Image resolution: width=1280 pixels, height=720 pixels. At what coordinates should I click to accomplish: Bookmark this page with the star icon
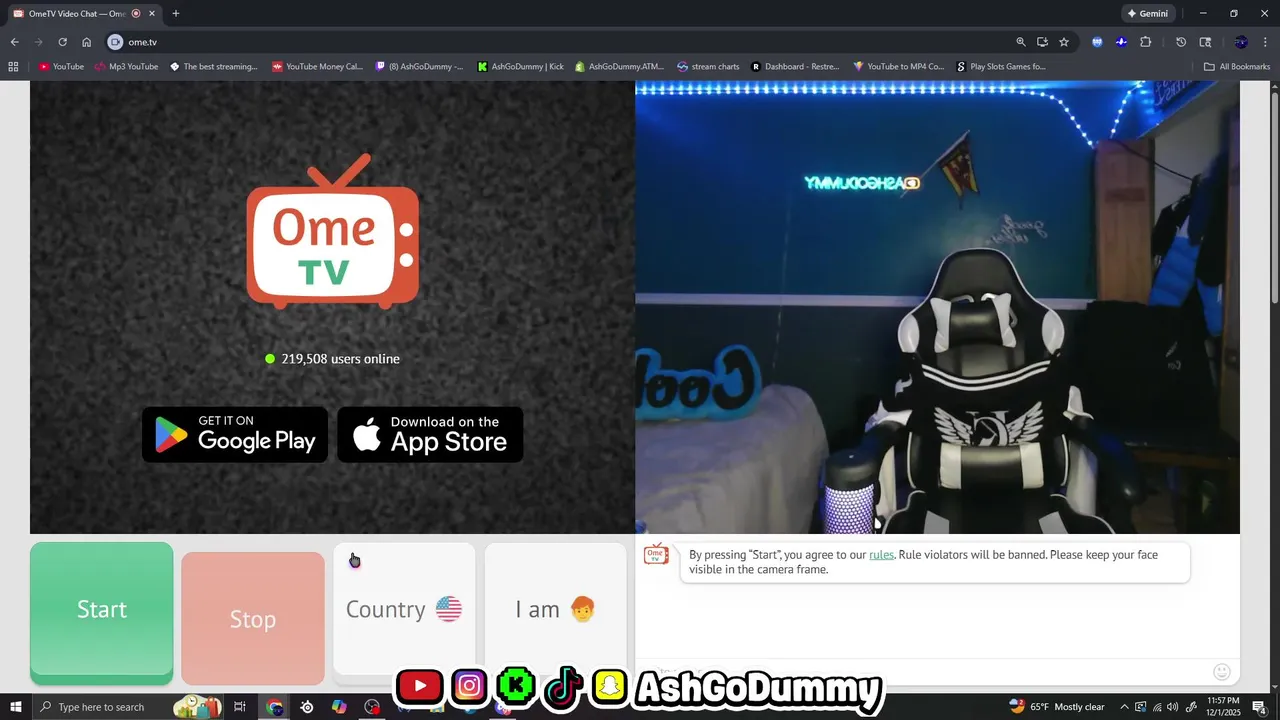(1064, 42)
